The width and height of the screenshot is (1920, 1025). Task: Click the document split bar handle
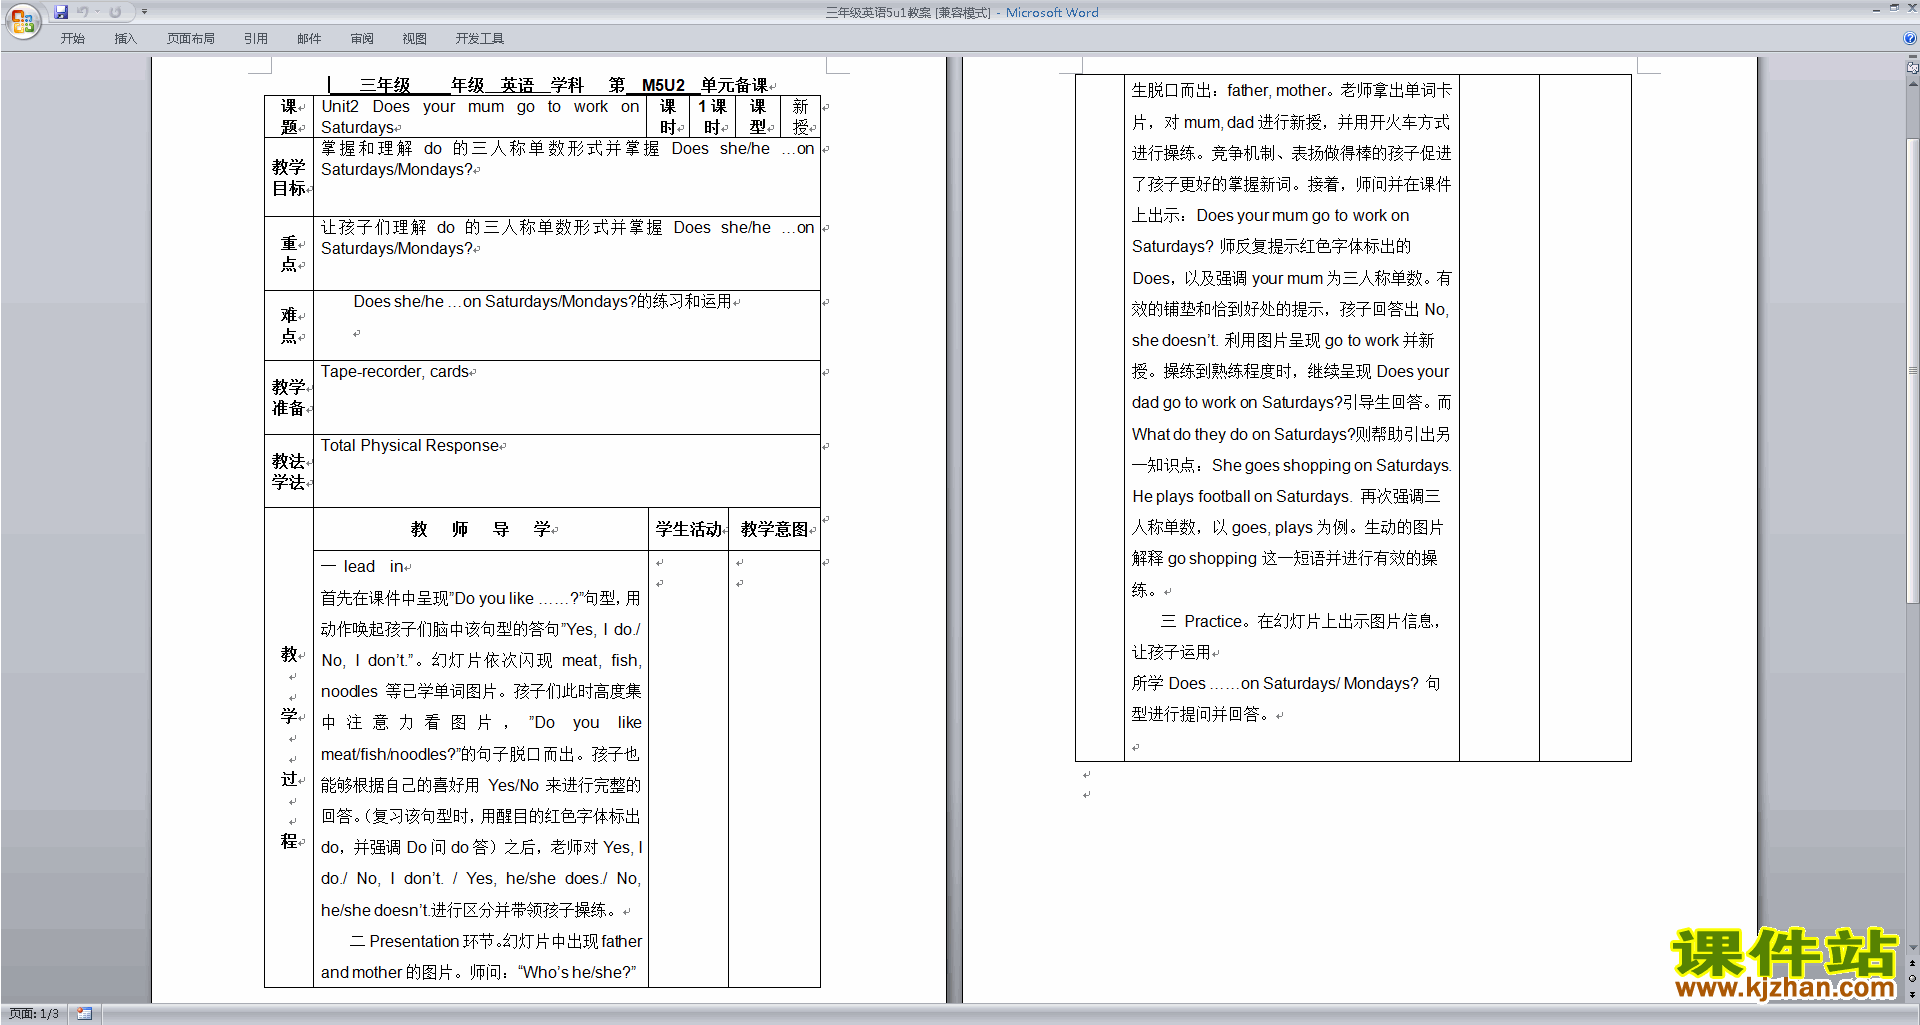click(1912, 58)
